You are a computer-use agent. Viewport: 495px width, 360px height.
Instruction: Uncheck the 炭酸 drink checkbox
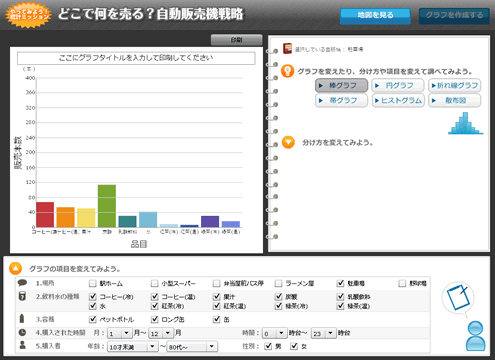coord(278,296)
